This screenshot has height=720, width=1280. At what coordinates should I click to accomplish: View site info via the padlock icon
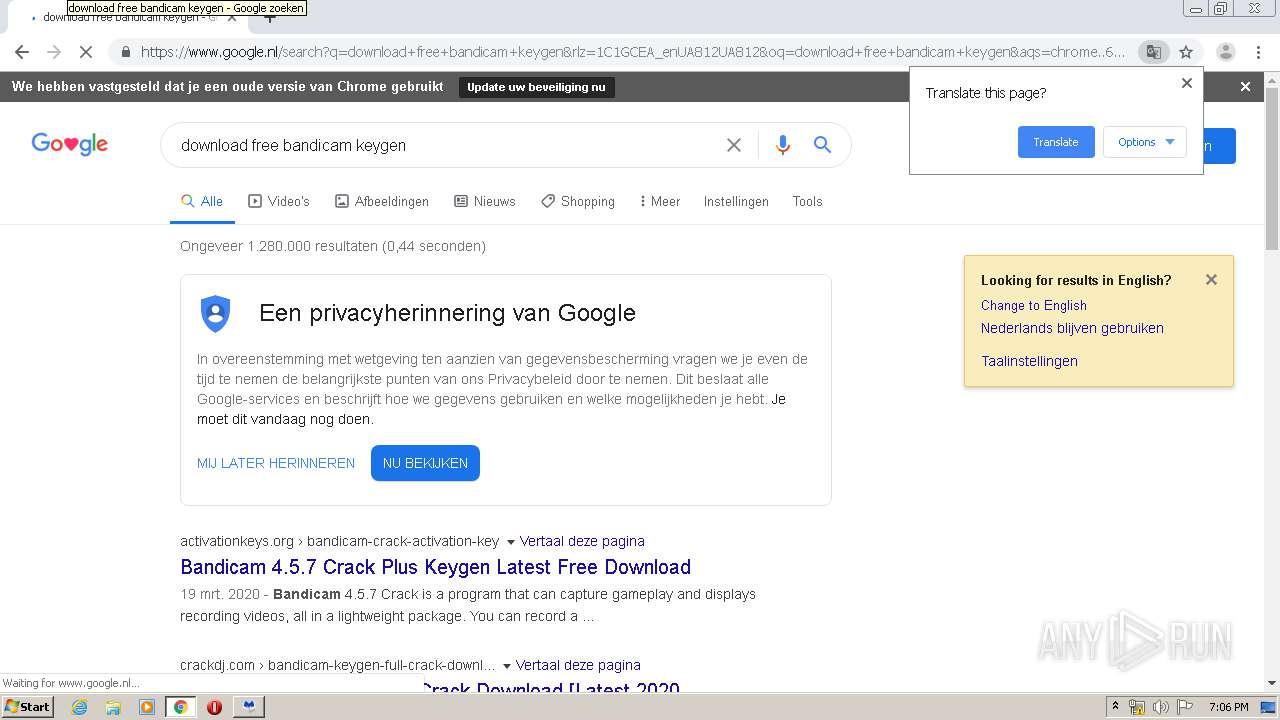point(125,52)
